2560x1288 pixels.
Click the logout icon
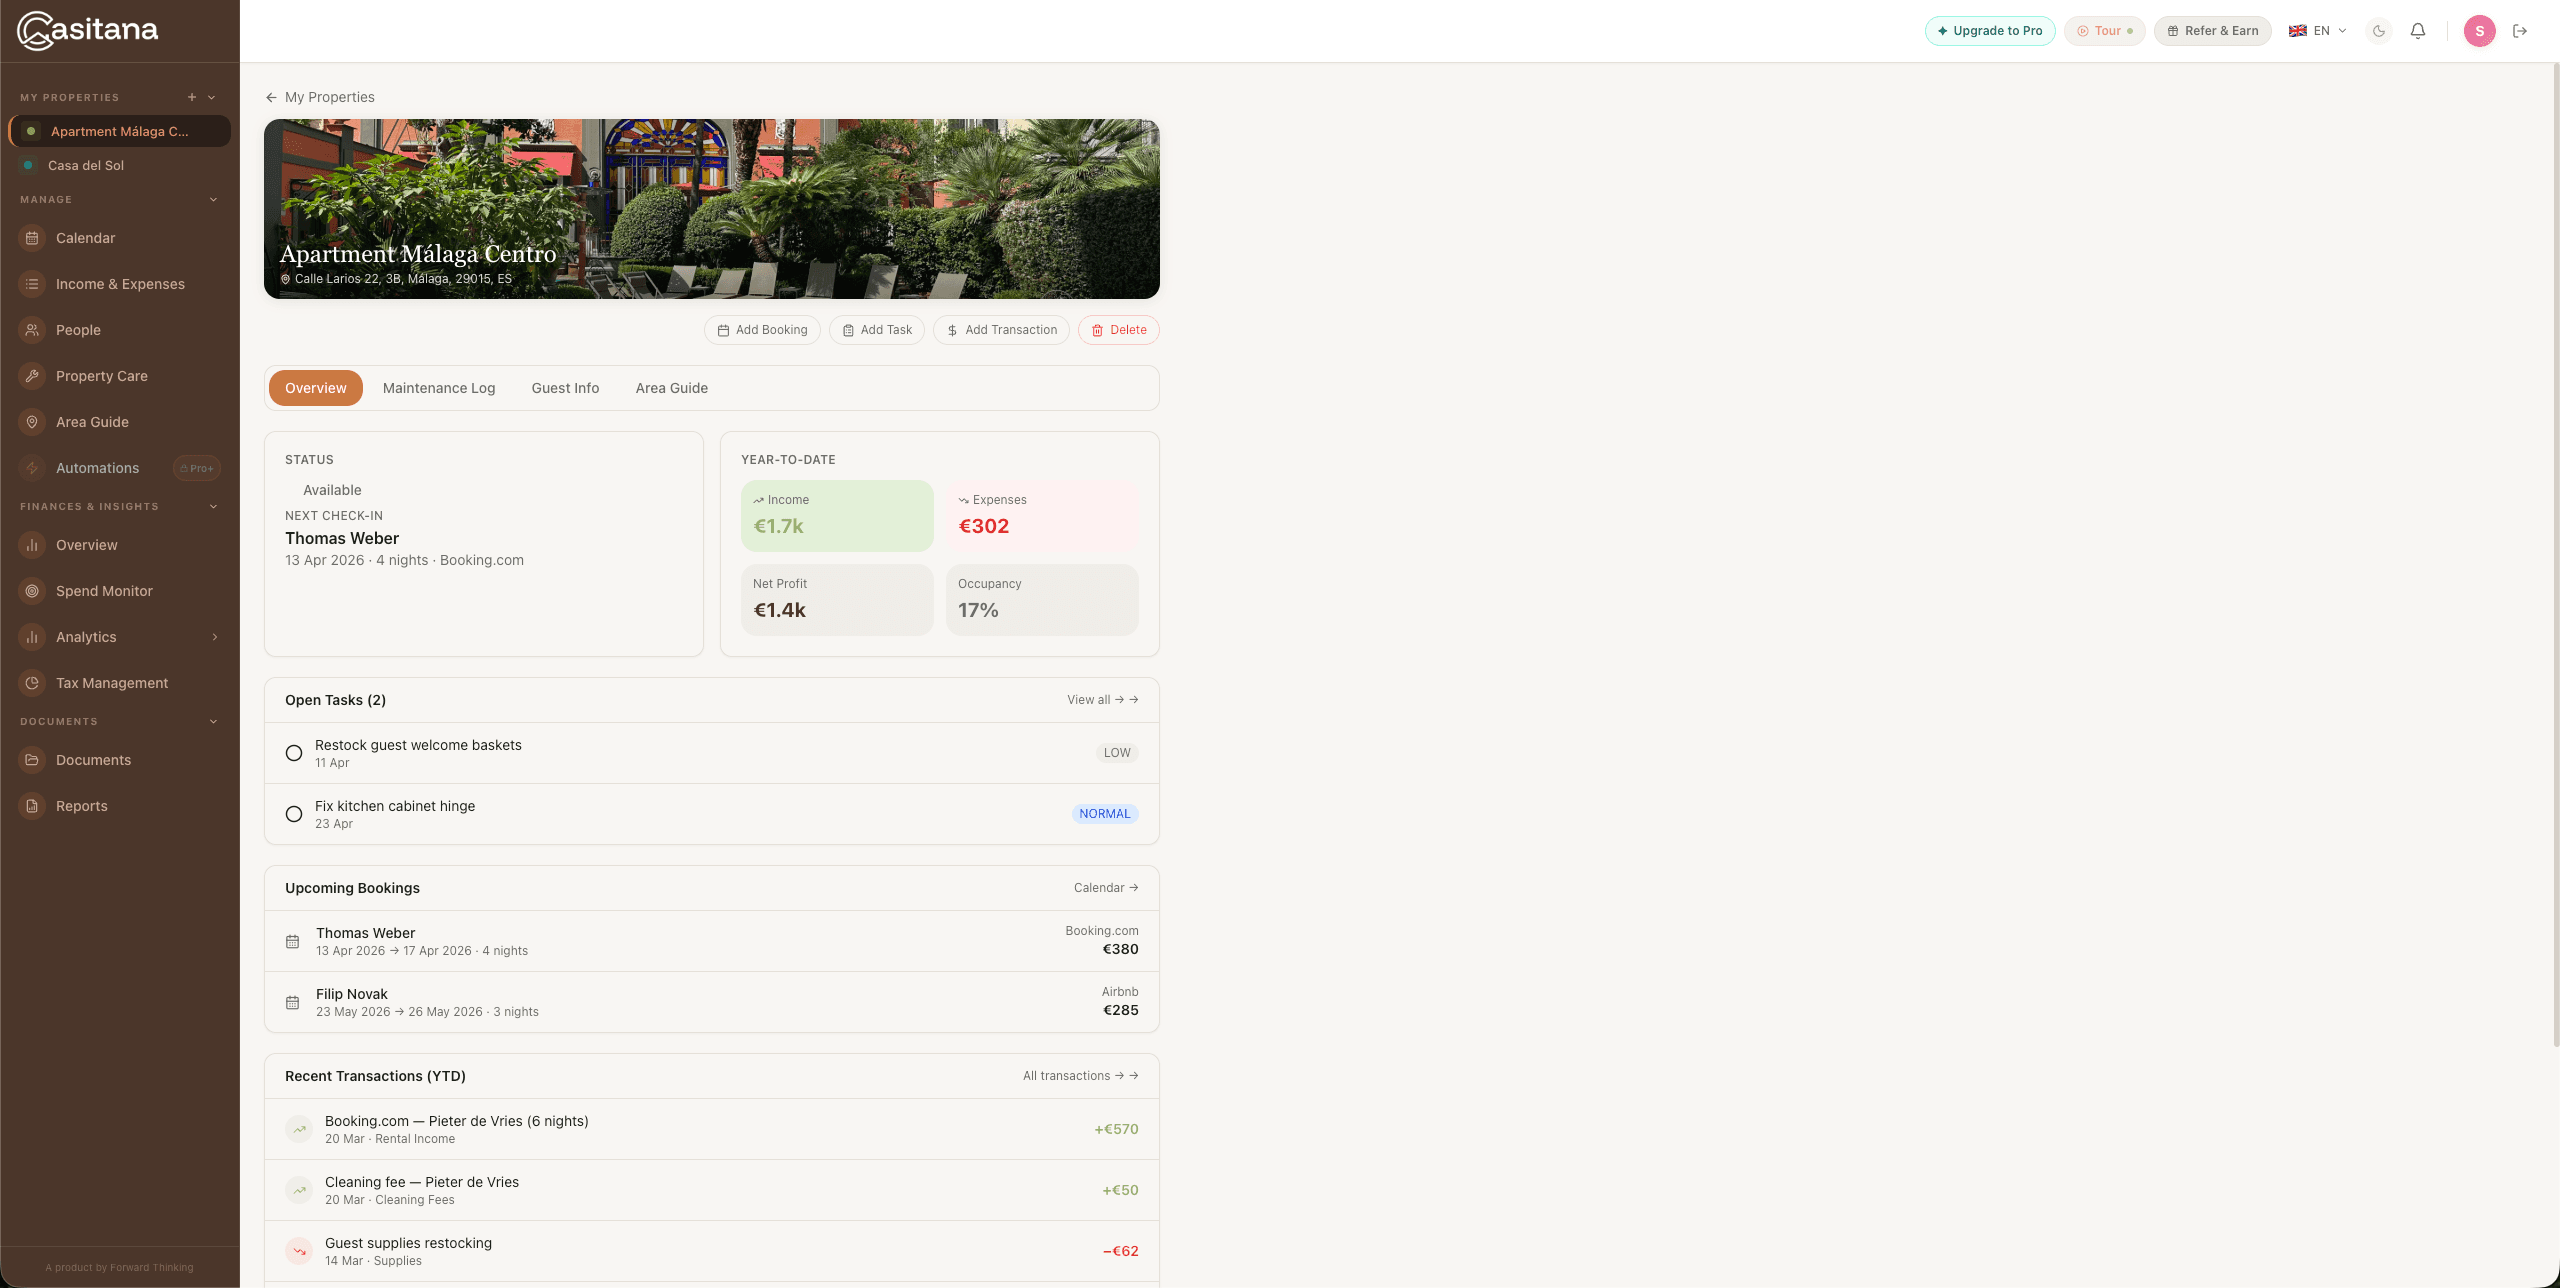(x=2520, y=31)
